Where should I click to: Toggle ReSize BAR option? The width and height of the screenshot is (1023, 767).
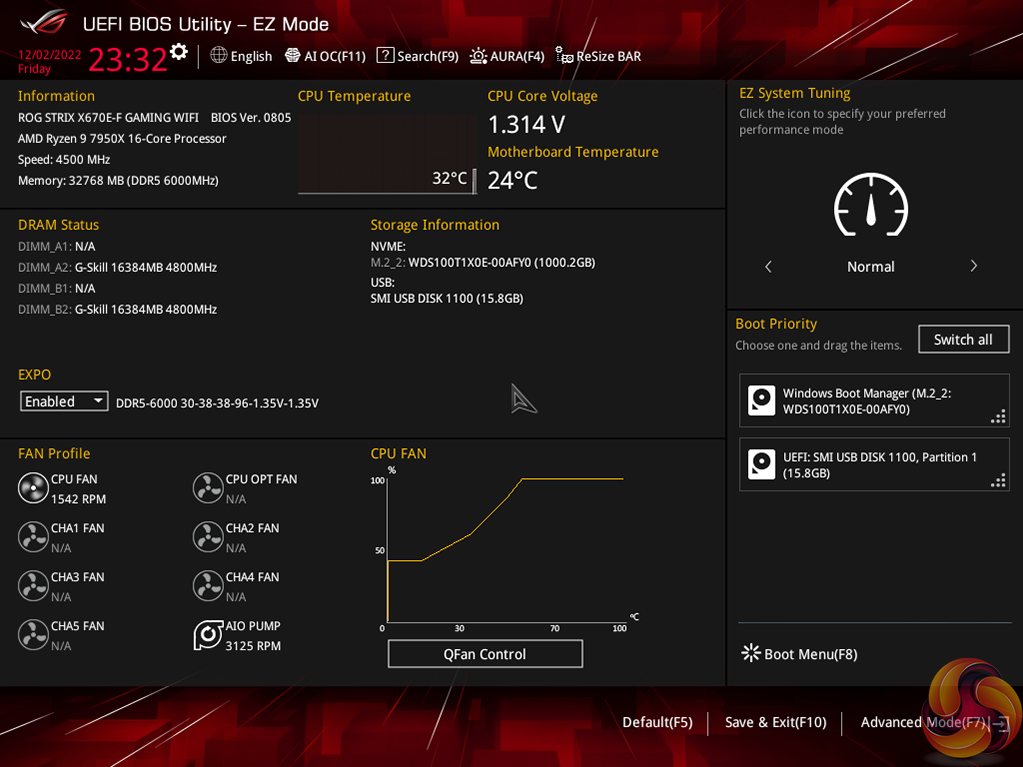point(598,56)
